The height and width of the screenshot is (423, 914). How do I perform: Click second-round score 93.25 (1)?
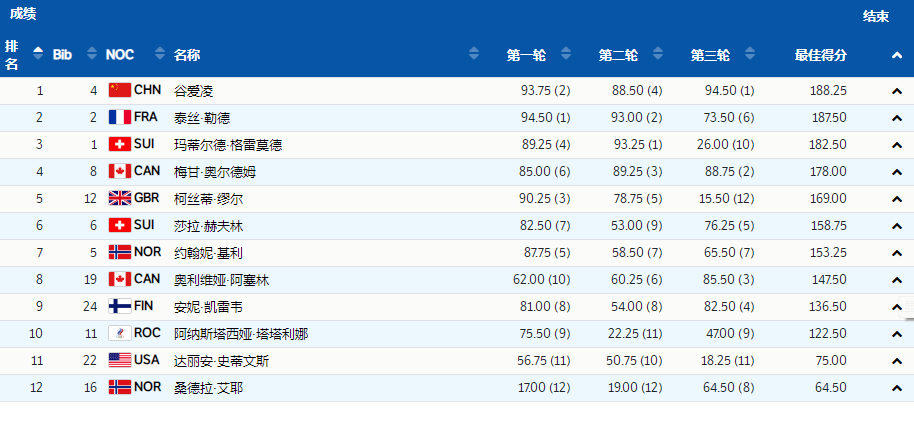point(638,145)
